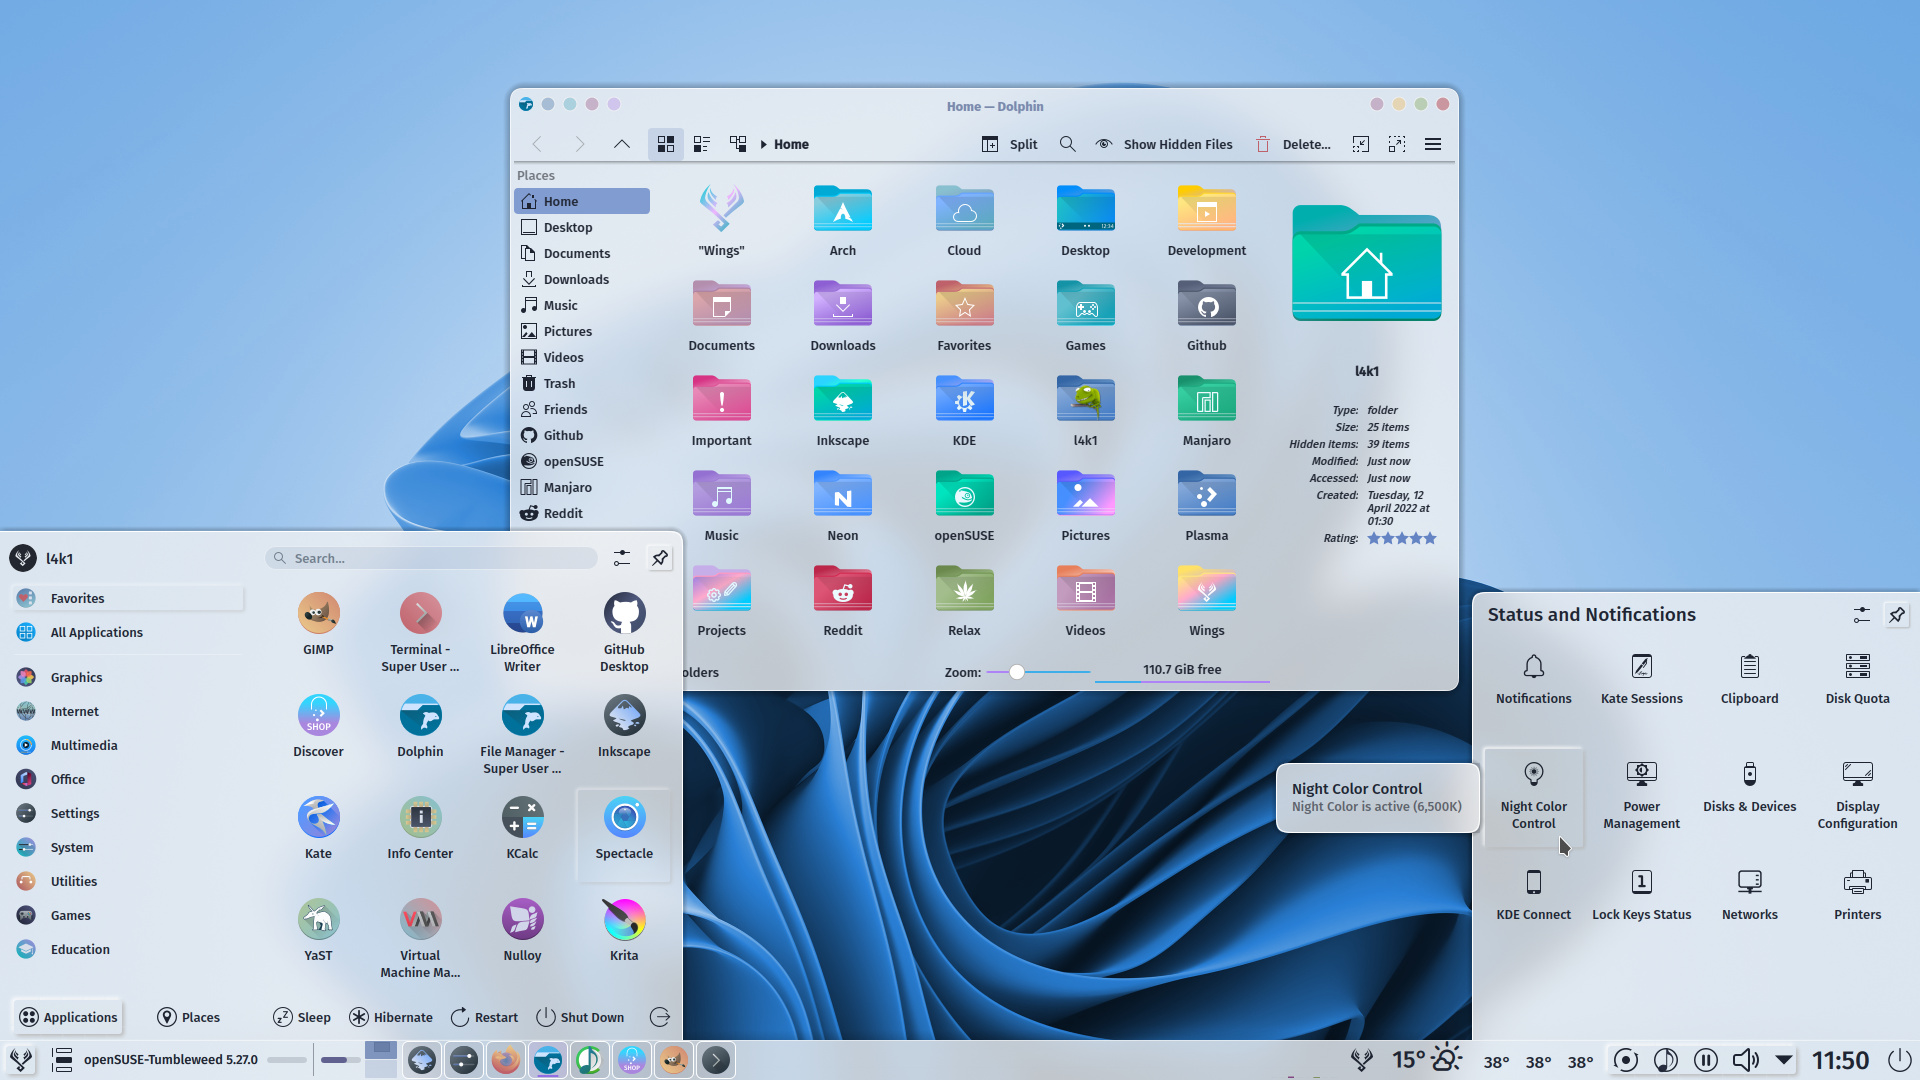Switch Dolphin to icons view mode

tap(666, 144)
